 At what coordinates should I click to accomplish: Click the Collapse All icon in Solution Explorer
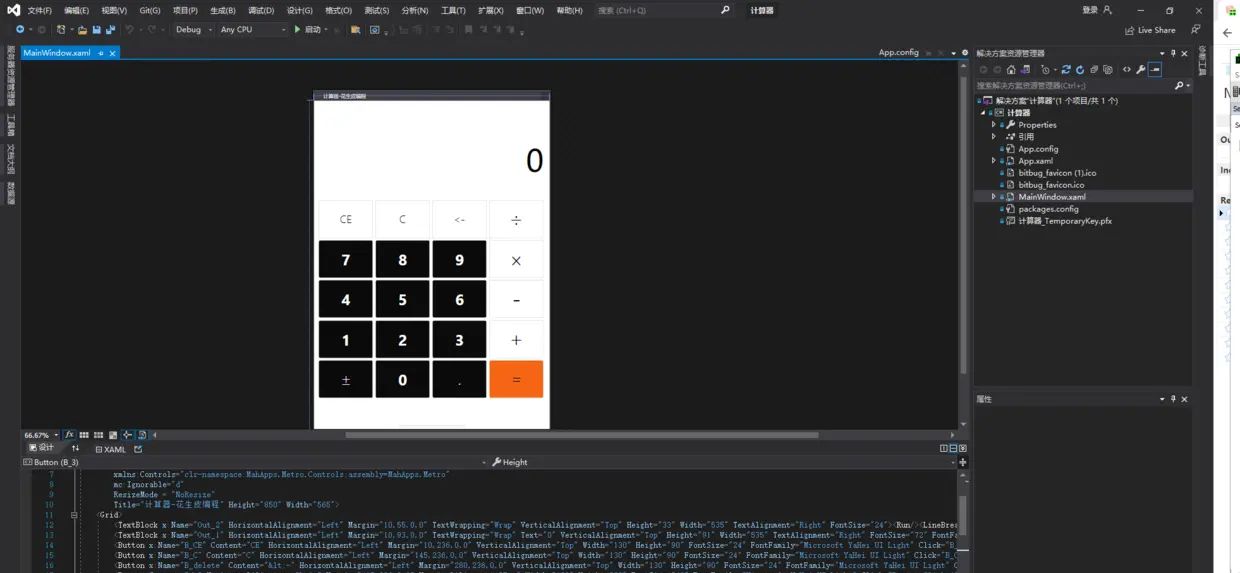1094,70
